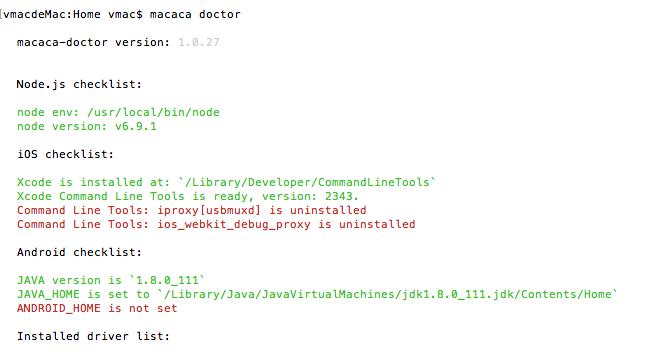Click the ios_webkit_debug_proxy uninstalled error line
The width and height of the screenshot is (664, 364).
click(216, 224)
